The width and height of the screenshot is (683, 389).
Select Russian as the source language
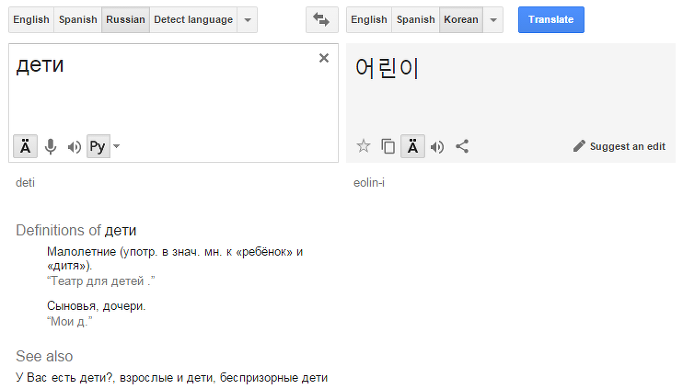[x=125, y=20]
